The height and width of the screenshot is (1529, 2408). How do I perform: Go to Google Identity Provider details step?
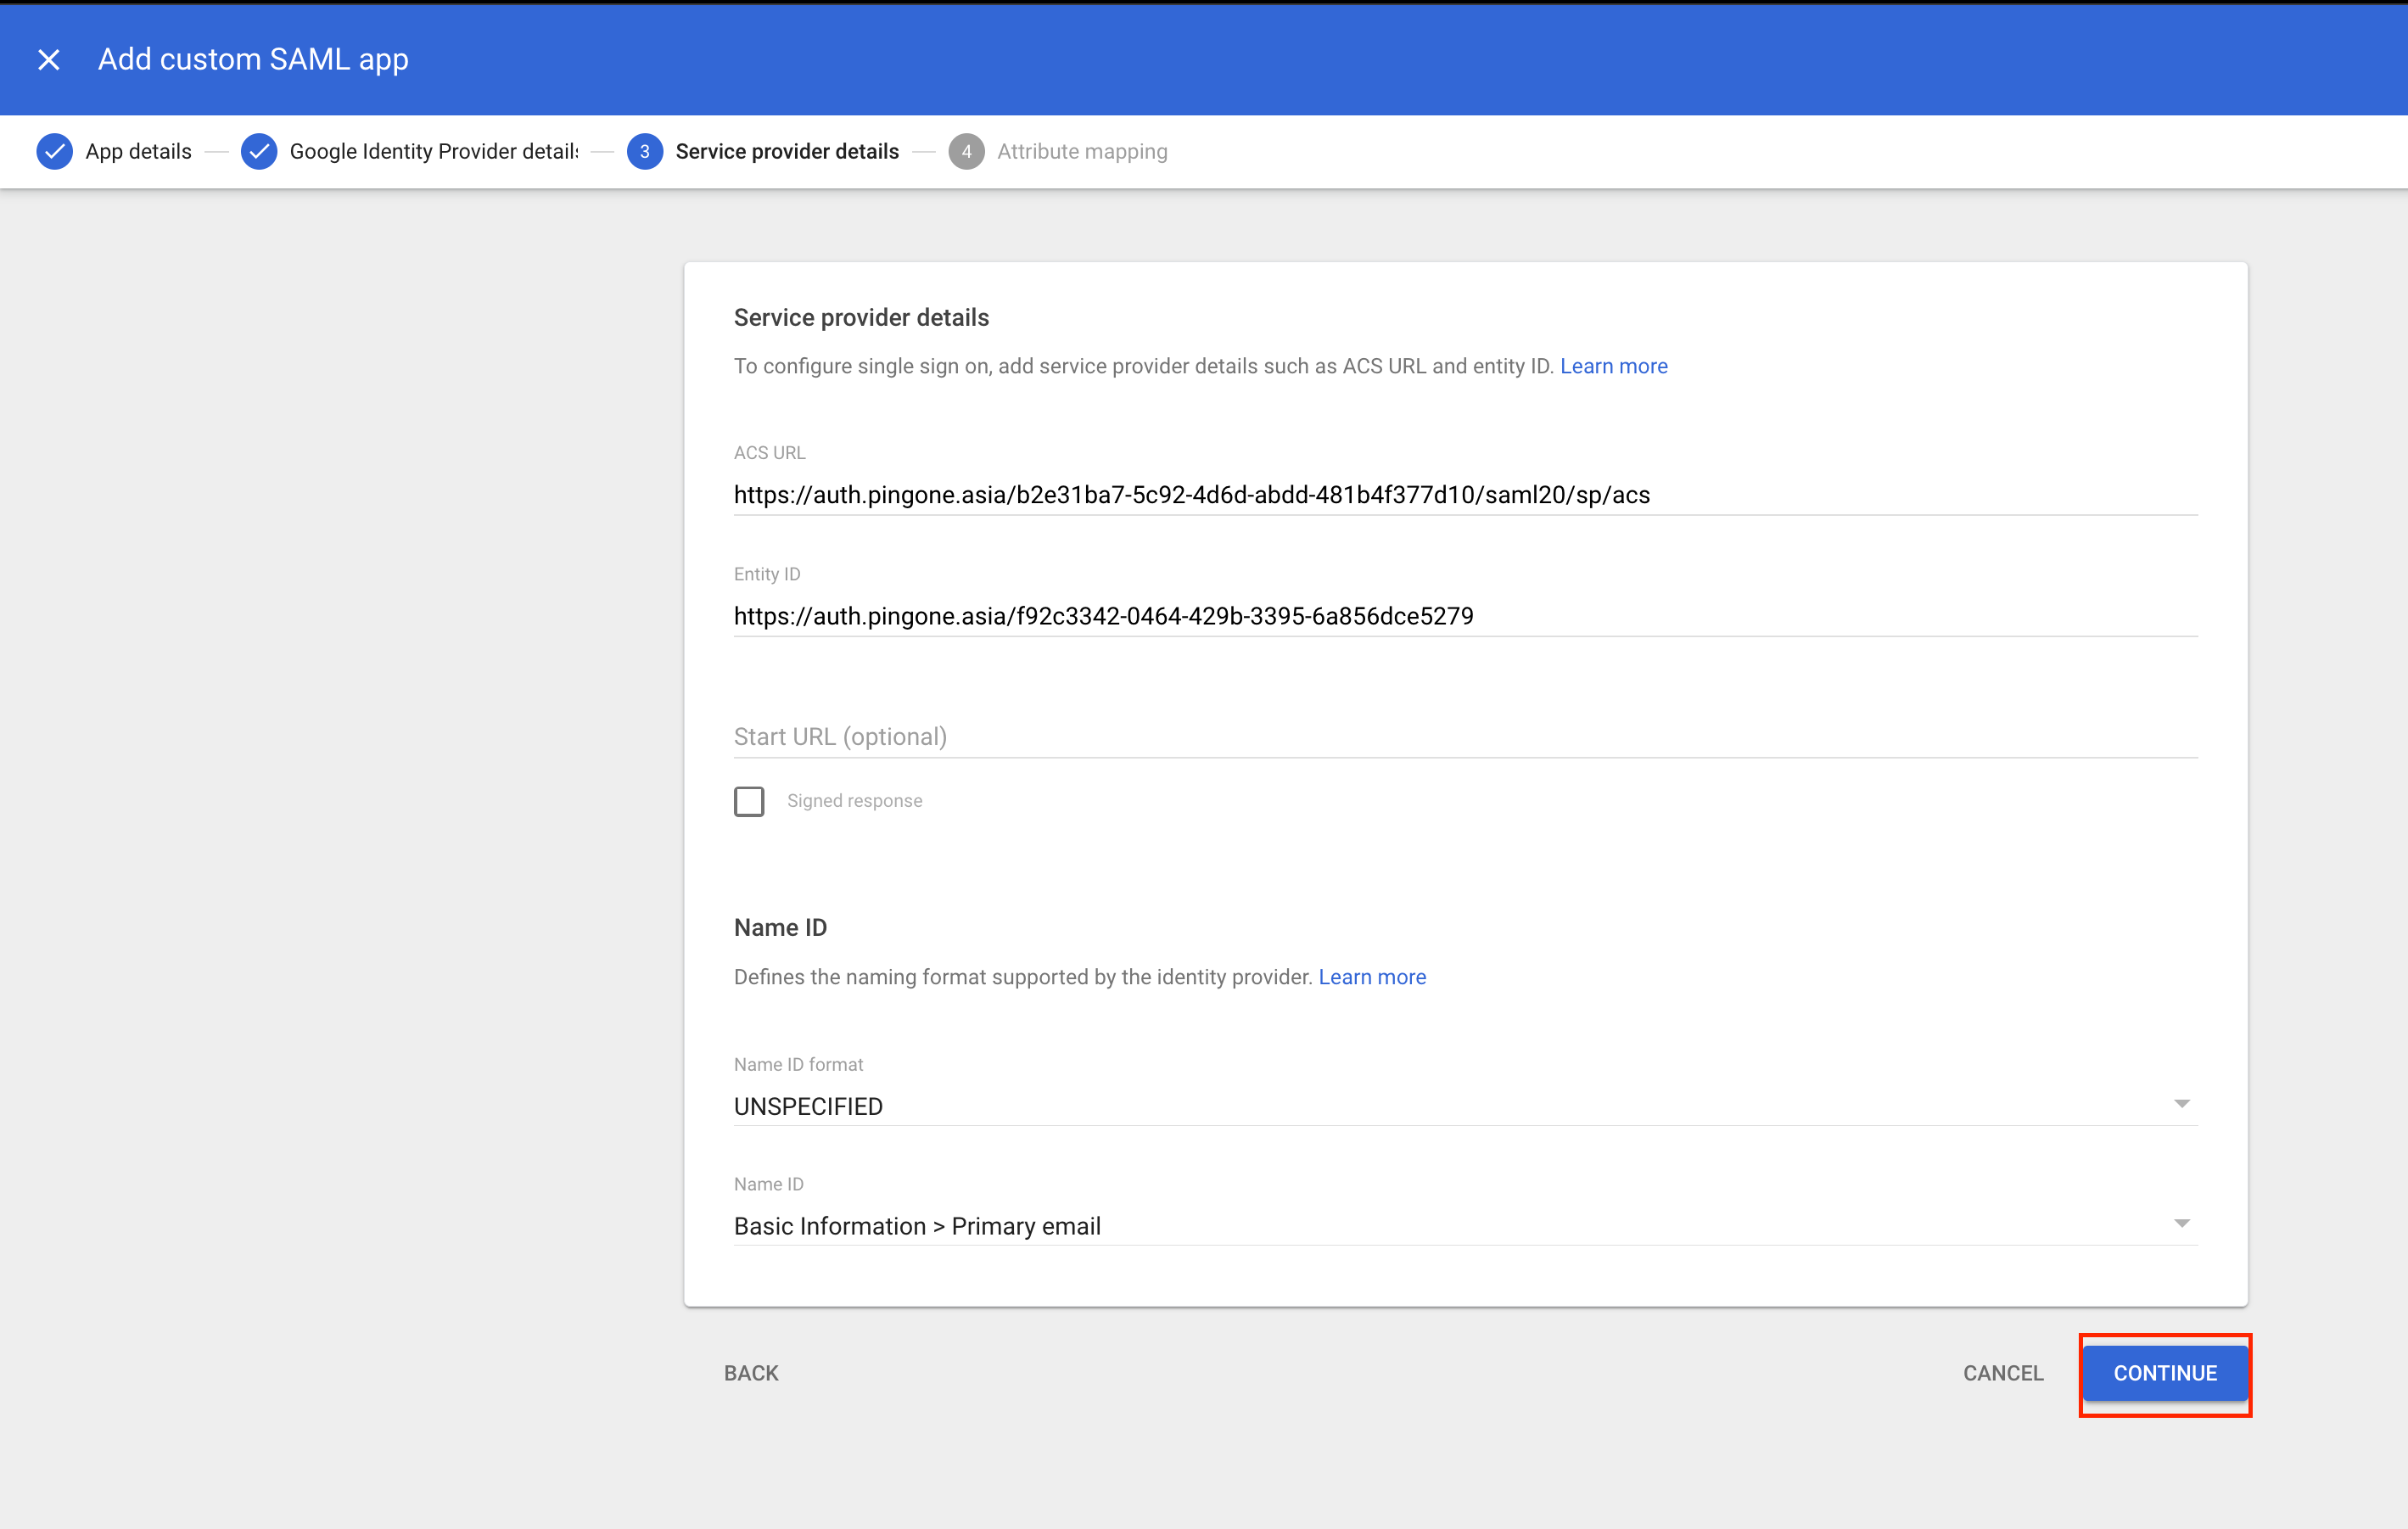coord(433,151)
